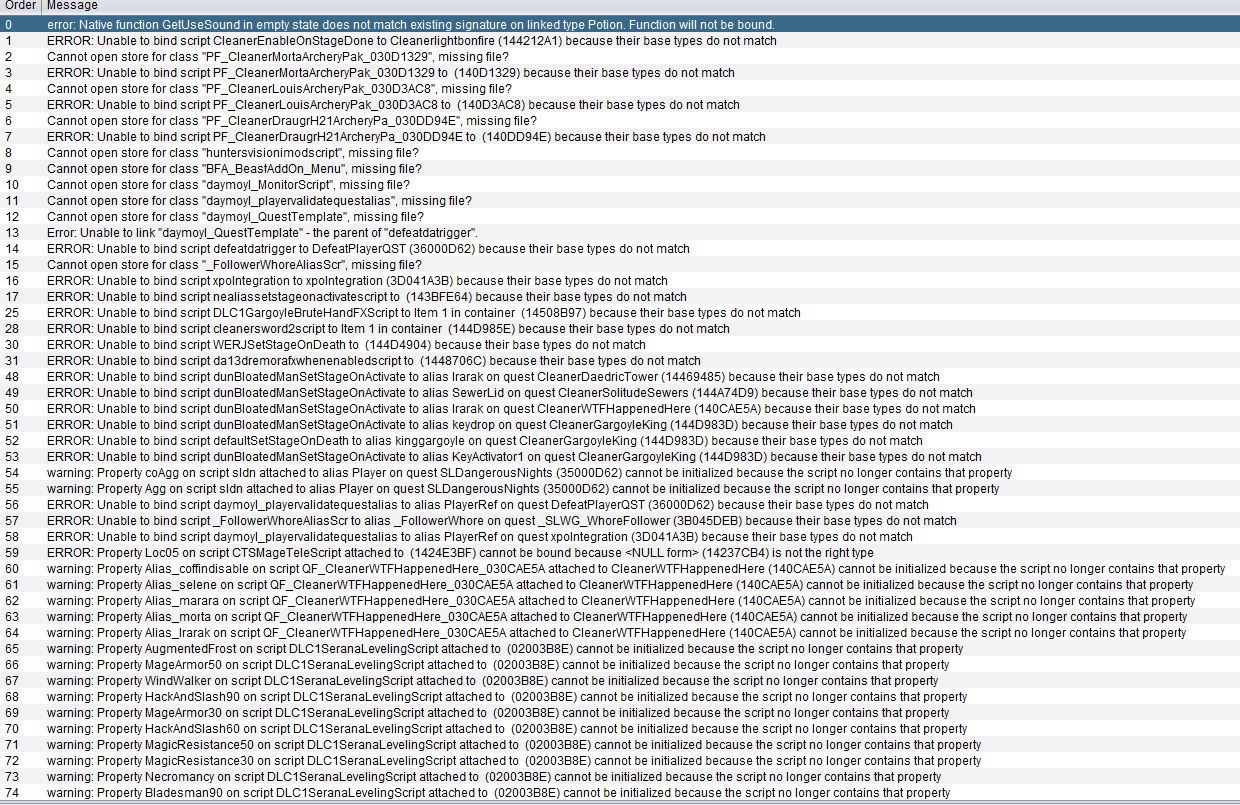1240x805 pixels.
Task: Select the CTSMageTeleScript Loc05 error row
Action: pos(460,553)
